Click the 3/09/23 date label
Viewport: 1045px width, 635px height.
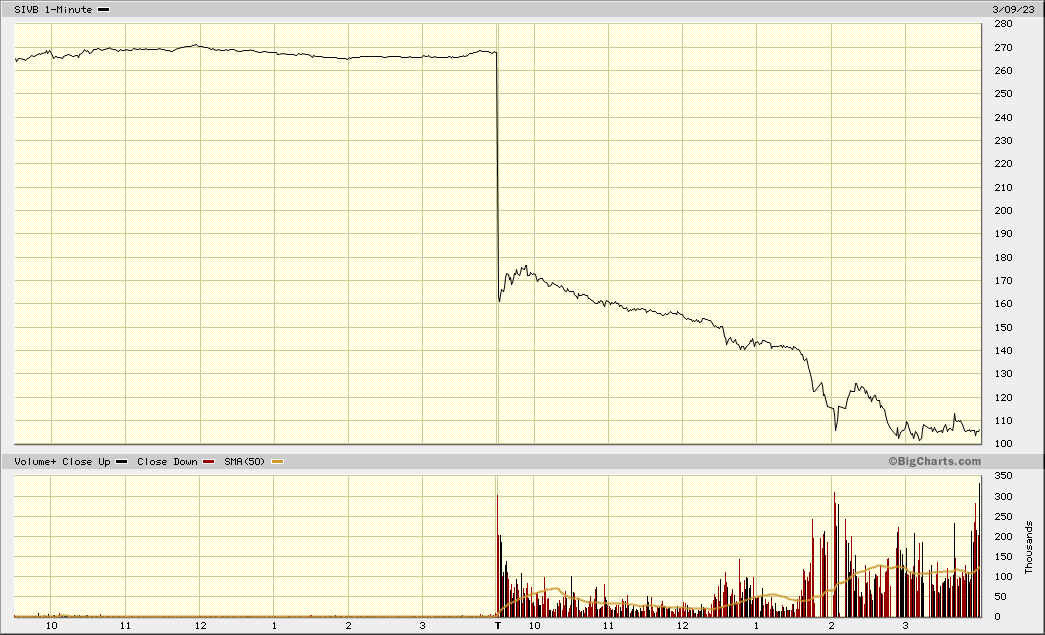coord(1013,9)
